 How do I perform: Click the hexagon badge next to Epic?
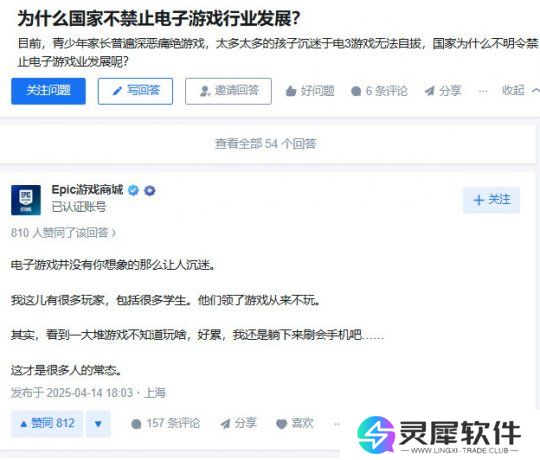tap(149, 190)
